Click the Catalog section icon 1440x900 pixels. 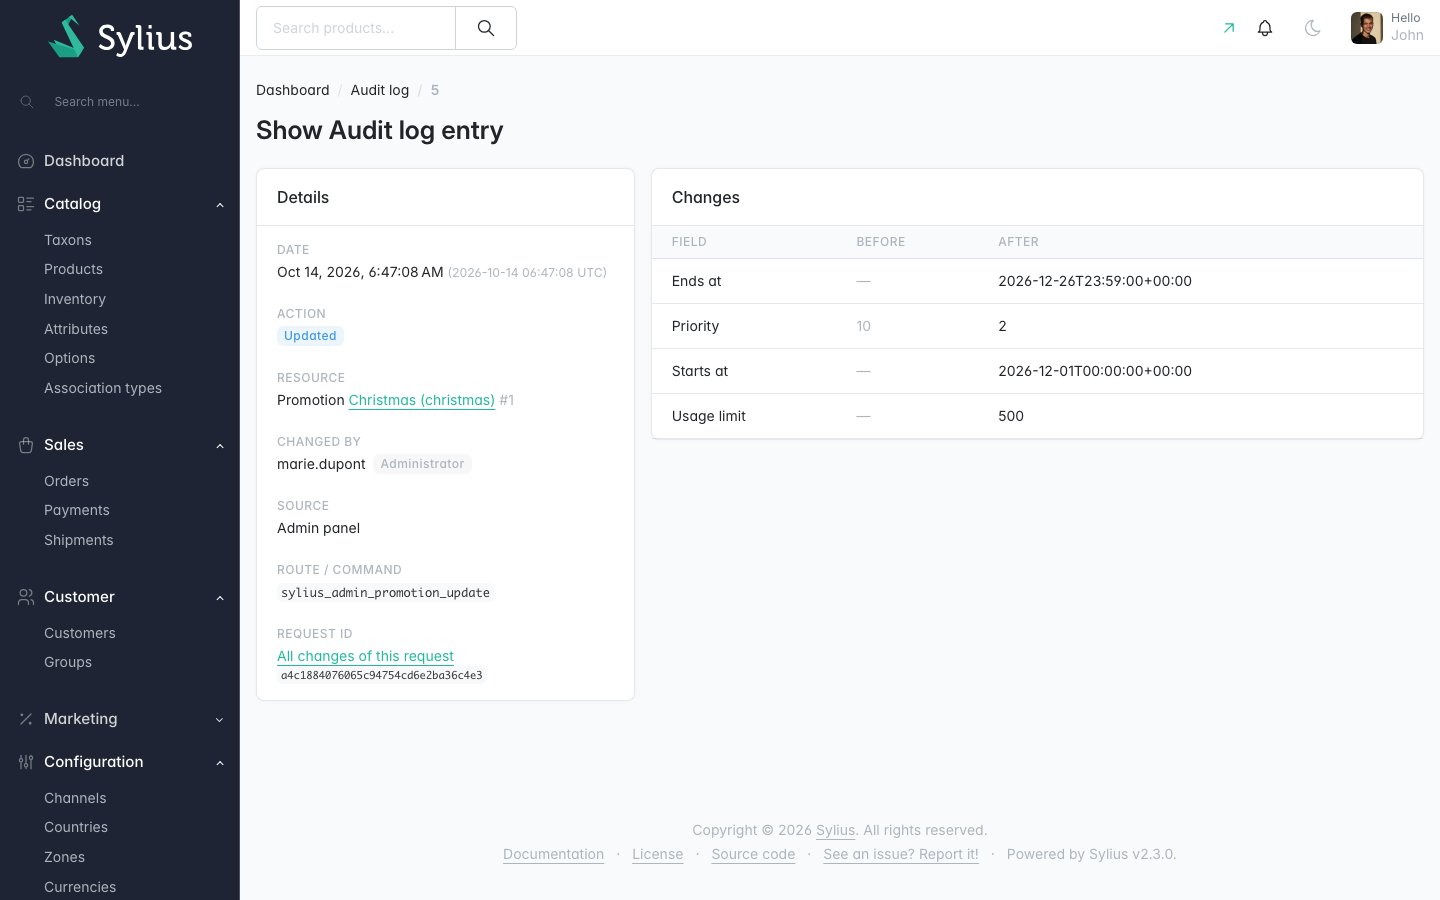26,204
